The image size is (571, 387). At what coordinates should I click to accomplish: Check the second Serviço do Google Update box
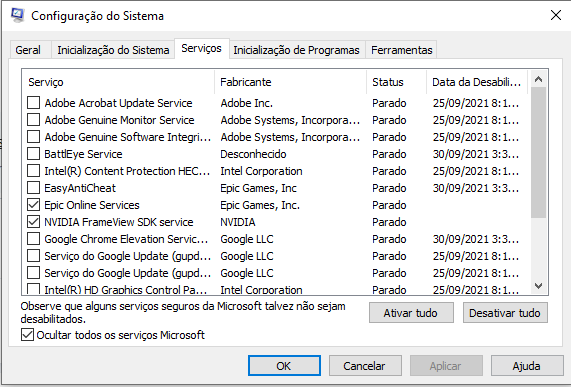(x=34, y=273)
